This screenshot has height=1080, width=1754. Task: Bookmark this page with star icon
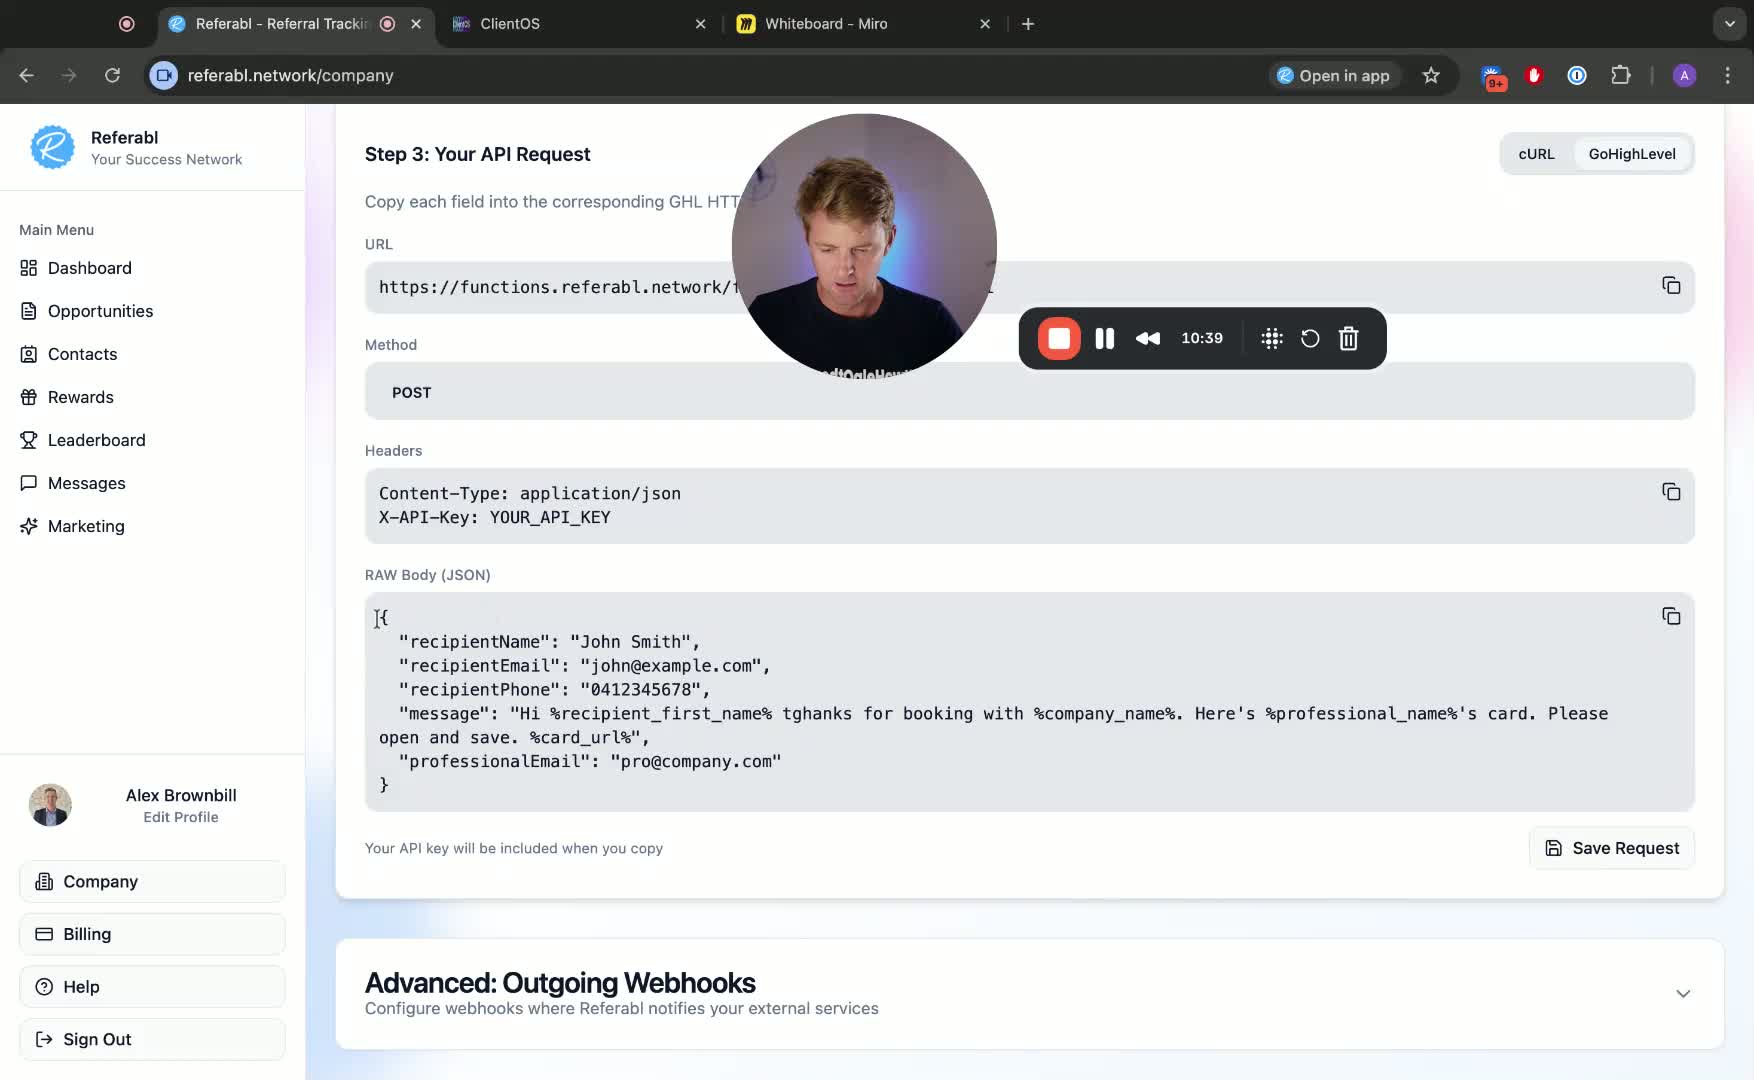(x=1431, y=75)
